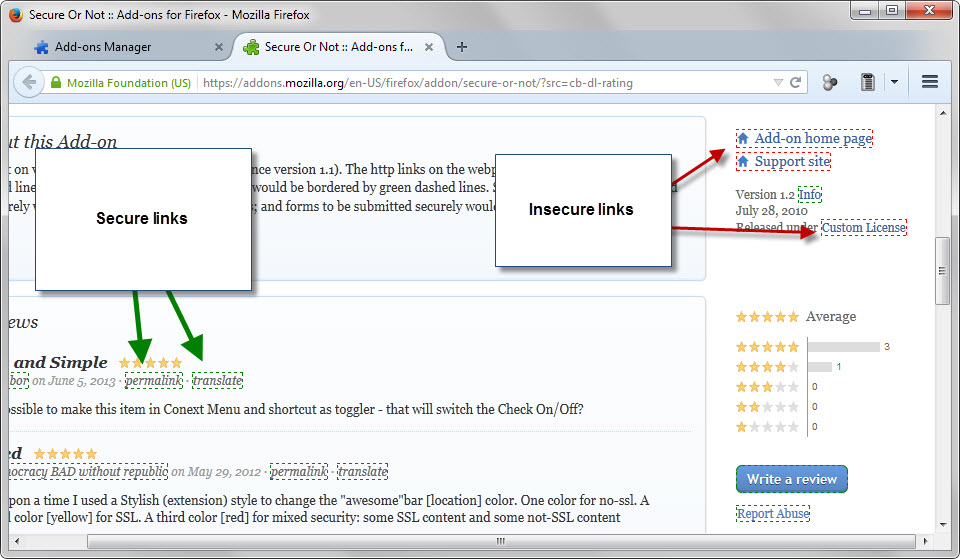Click the version Info link

(x=810, y=195)
